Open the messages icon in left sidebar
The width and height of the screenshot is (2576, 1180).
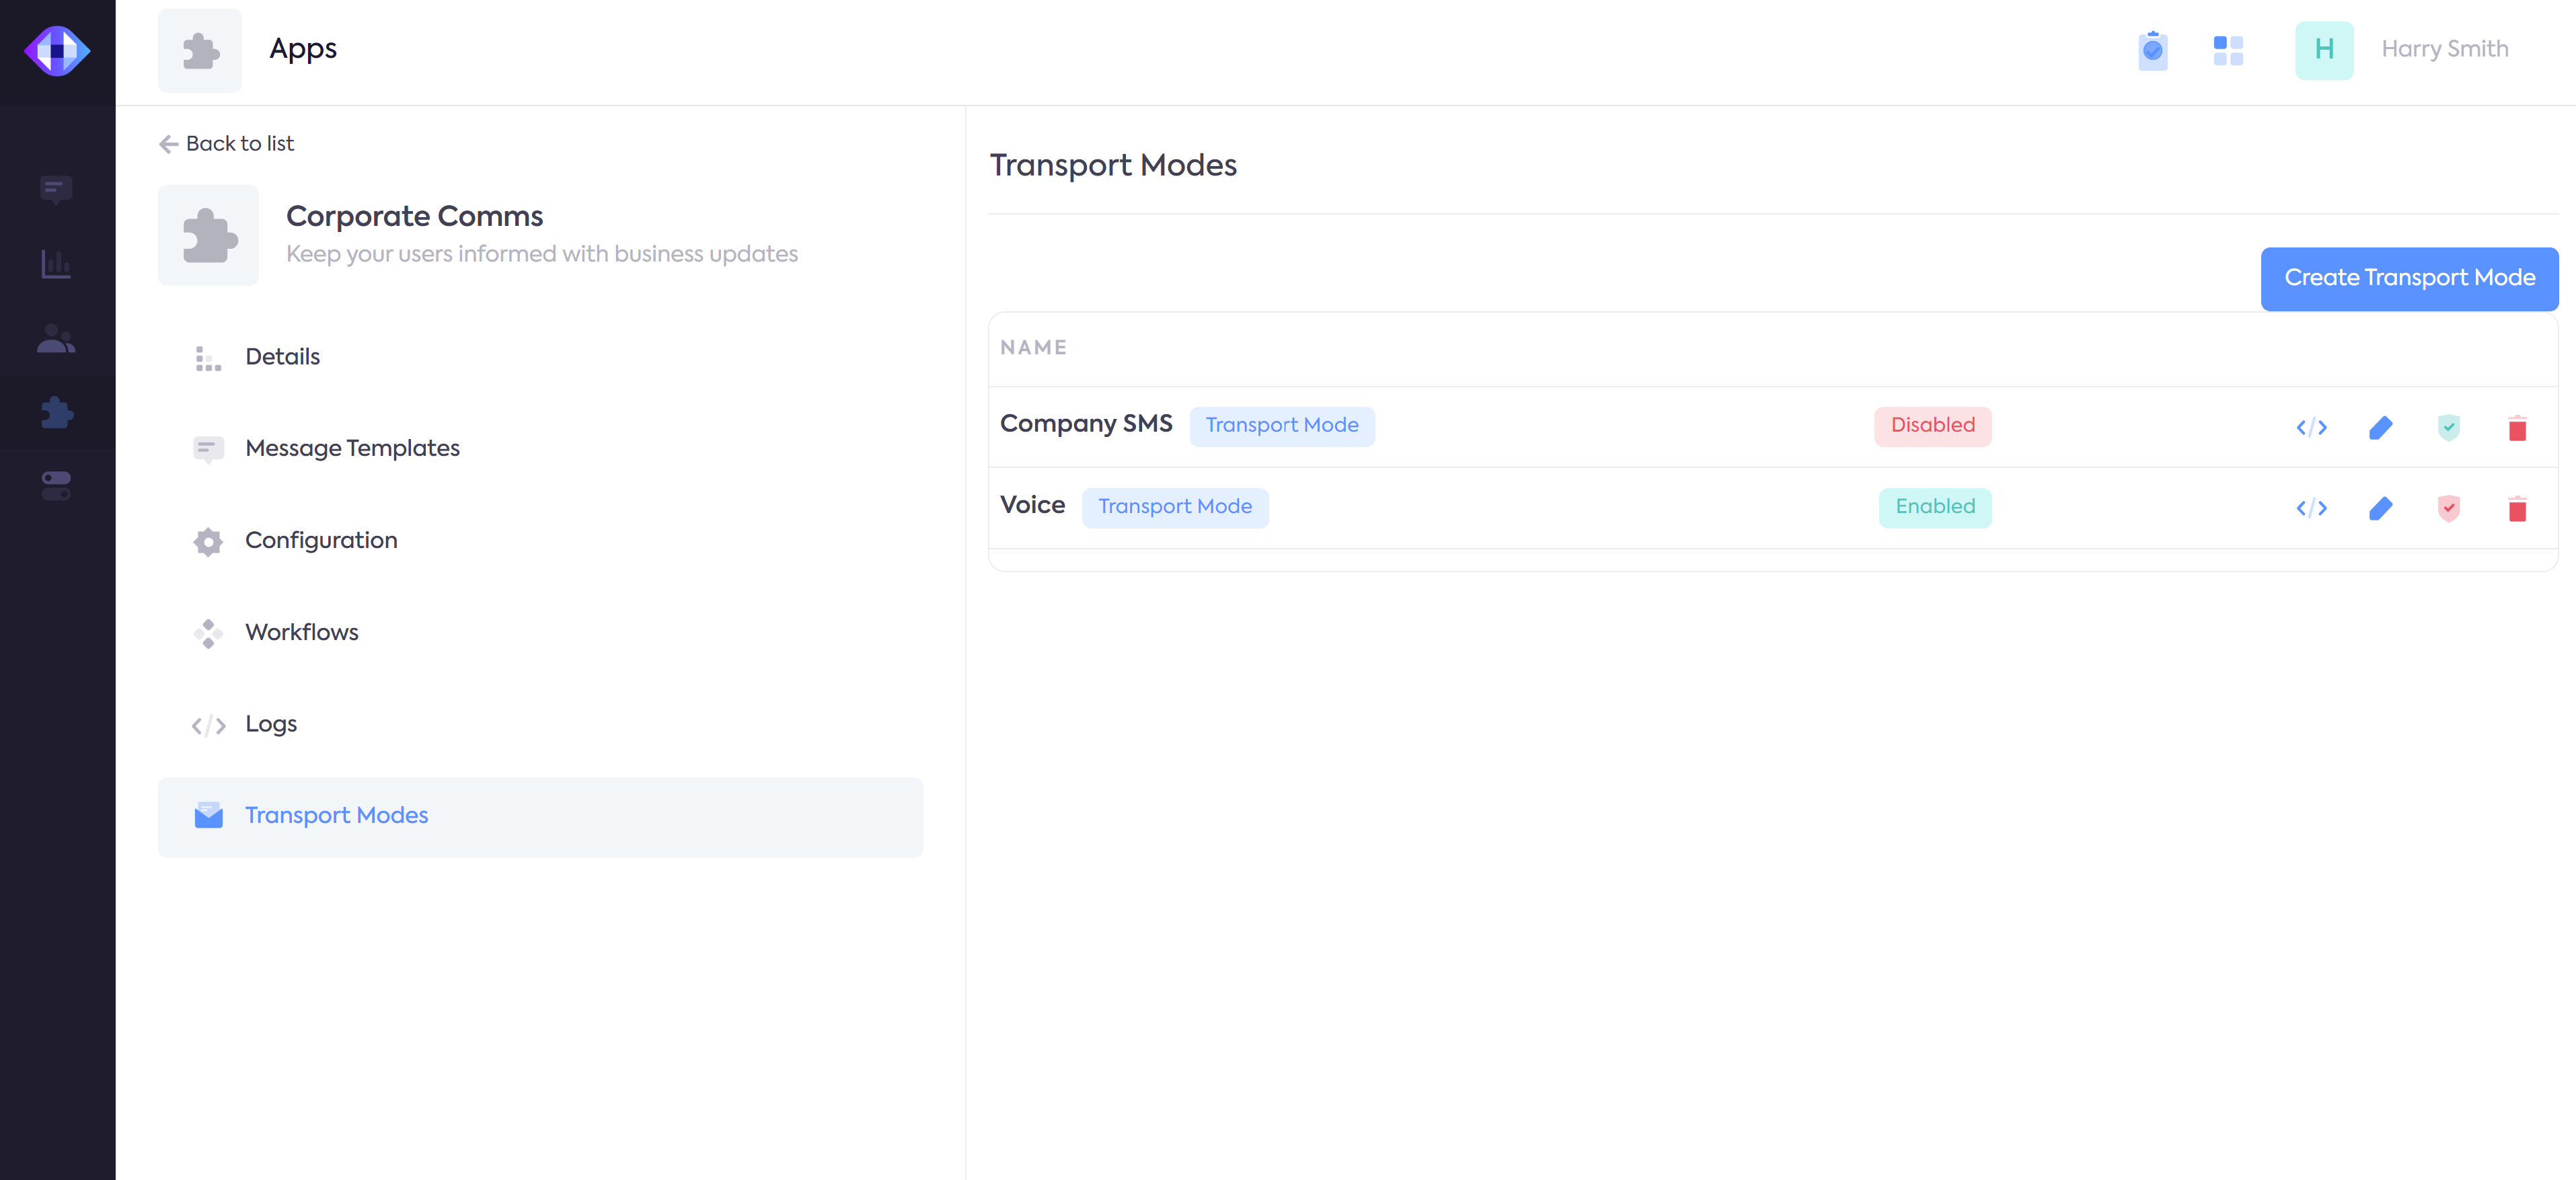point(56,189)
